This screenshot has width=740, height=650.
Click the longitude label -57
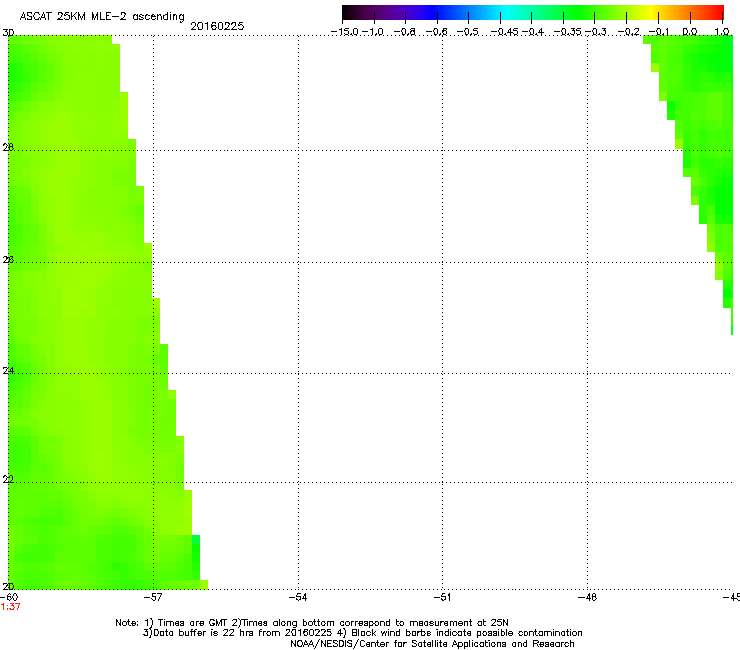point(153,597)
